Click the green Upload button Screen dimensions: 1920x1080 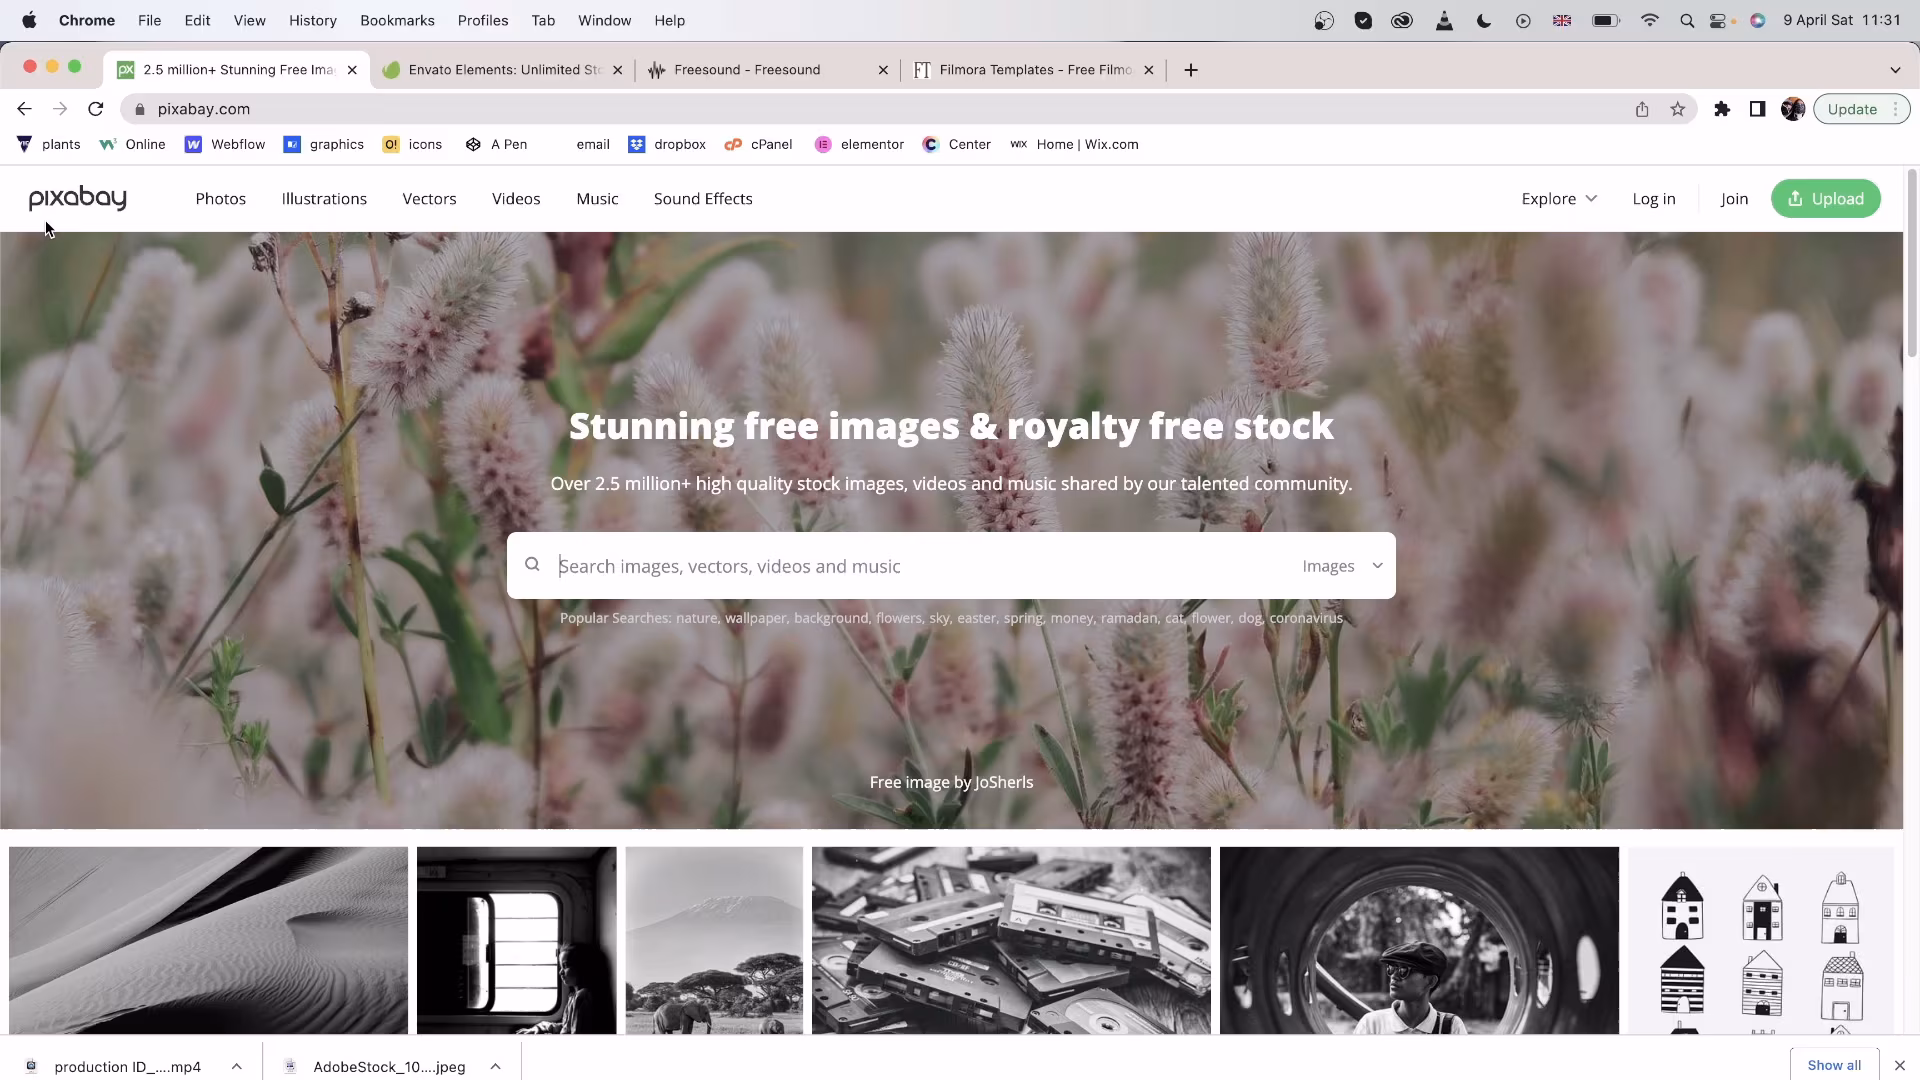pos(1825,199)
